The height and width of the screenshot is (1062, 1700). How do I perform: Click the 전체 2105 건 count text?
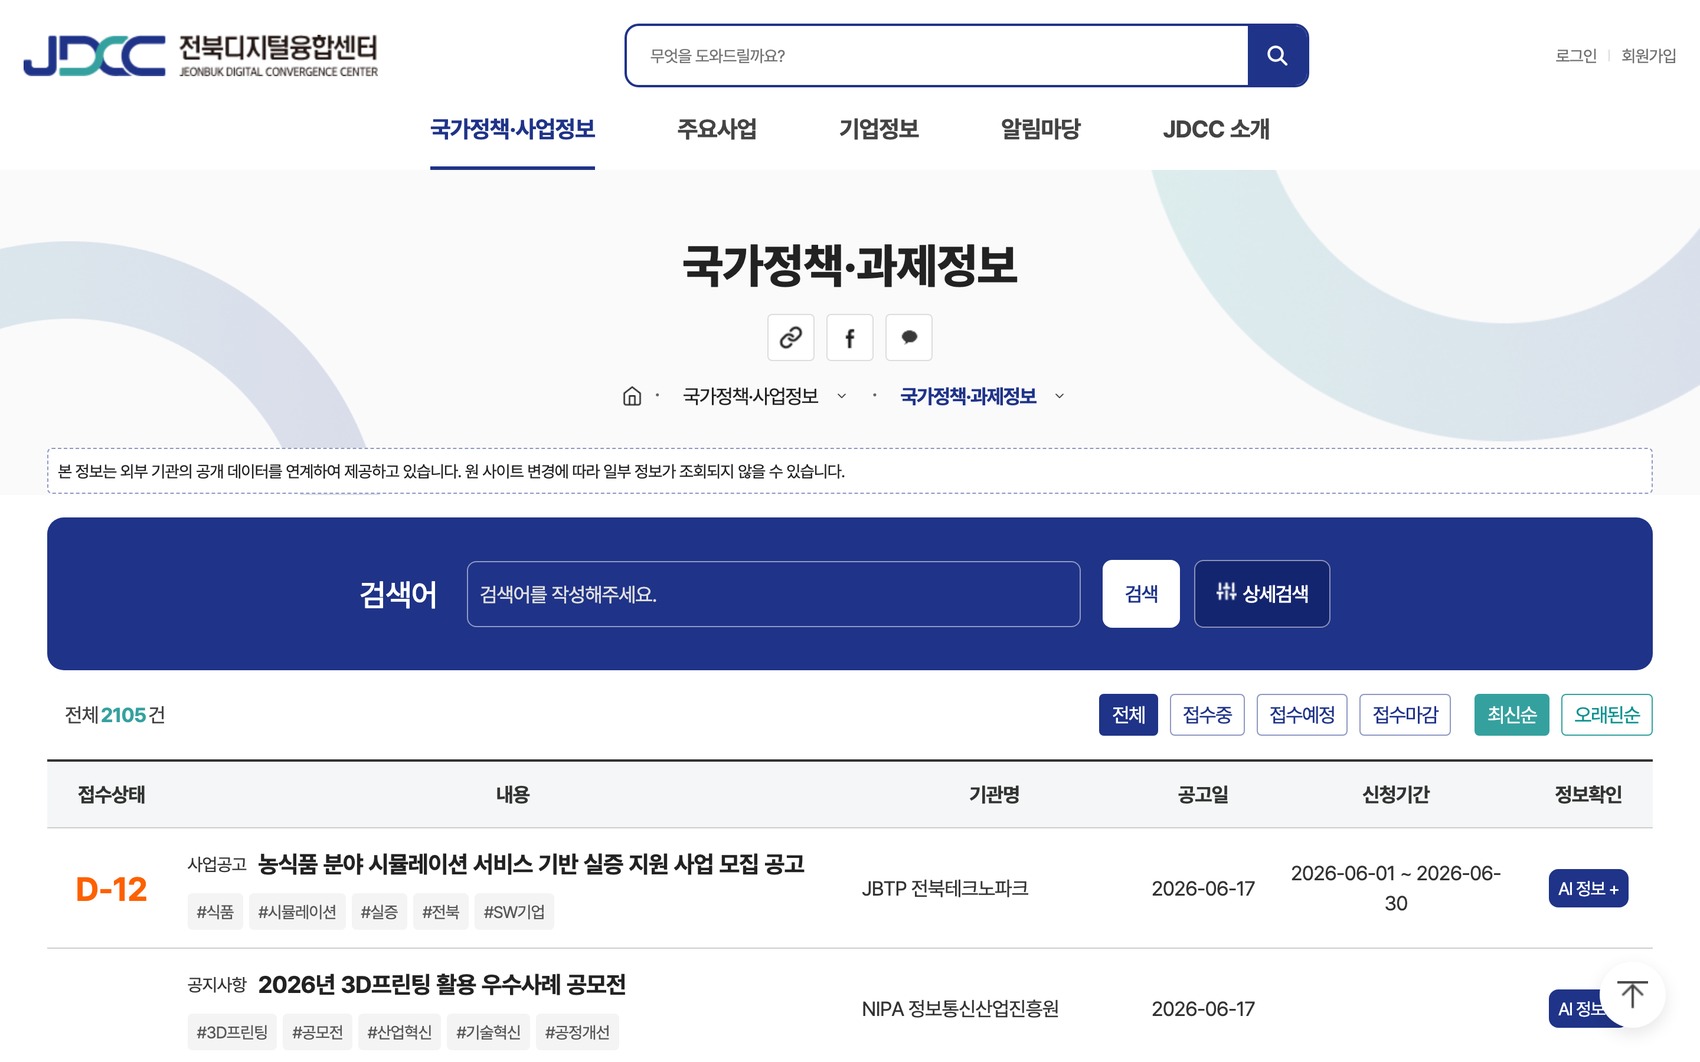[115, 715]
